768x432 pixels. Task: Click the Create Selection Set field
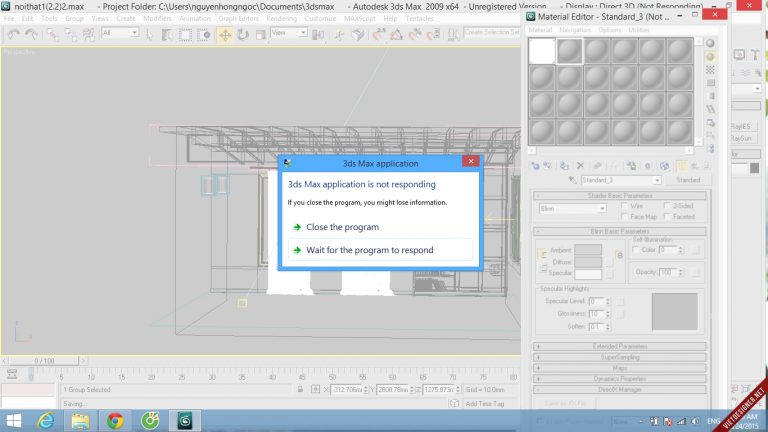[492, 32]
